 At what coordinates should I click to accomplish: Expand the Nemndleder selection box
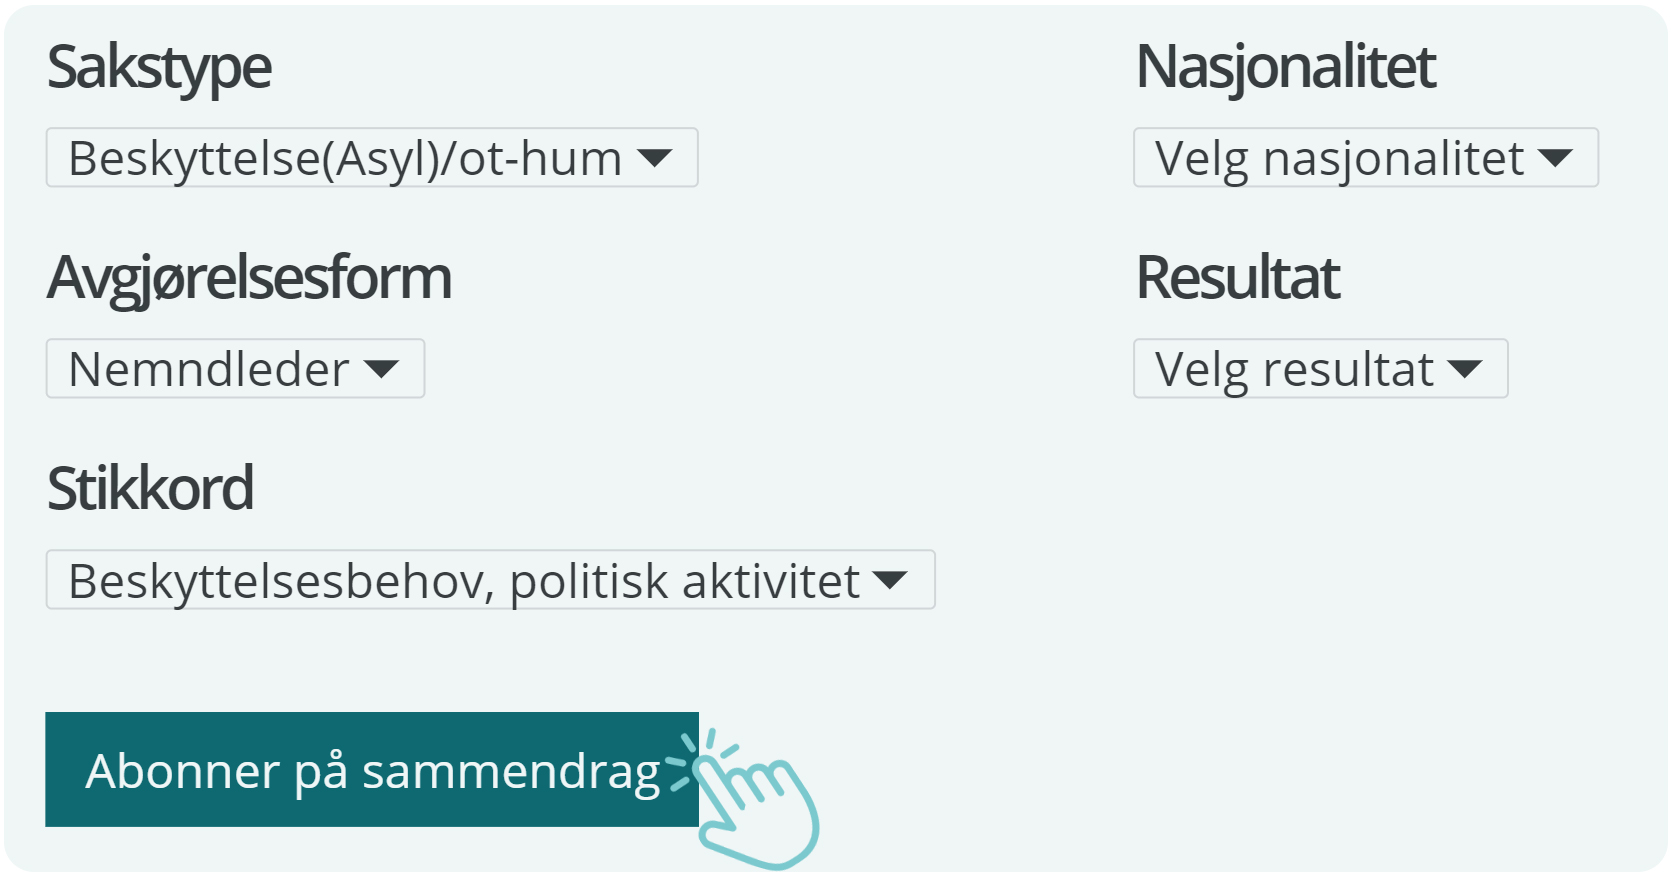[x=235, y=369]
